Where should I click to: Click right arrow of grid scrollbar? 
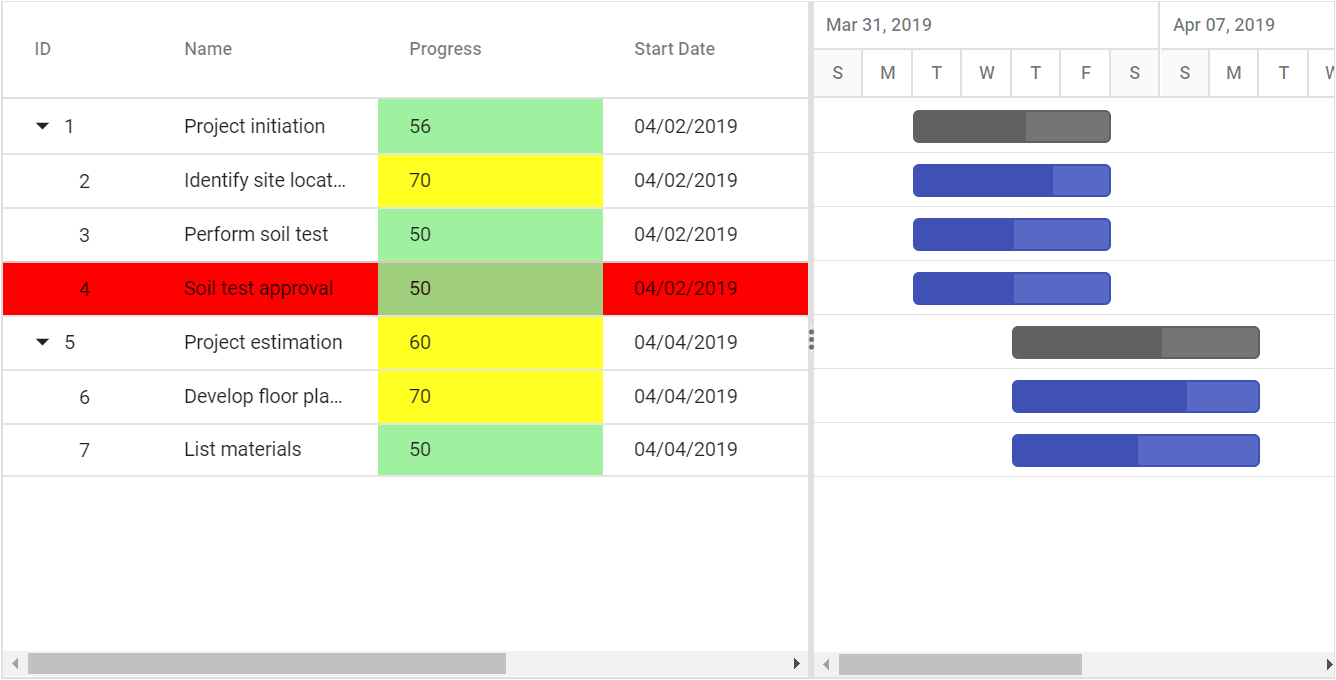pyautogui.click(x=797, y=664)
